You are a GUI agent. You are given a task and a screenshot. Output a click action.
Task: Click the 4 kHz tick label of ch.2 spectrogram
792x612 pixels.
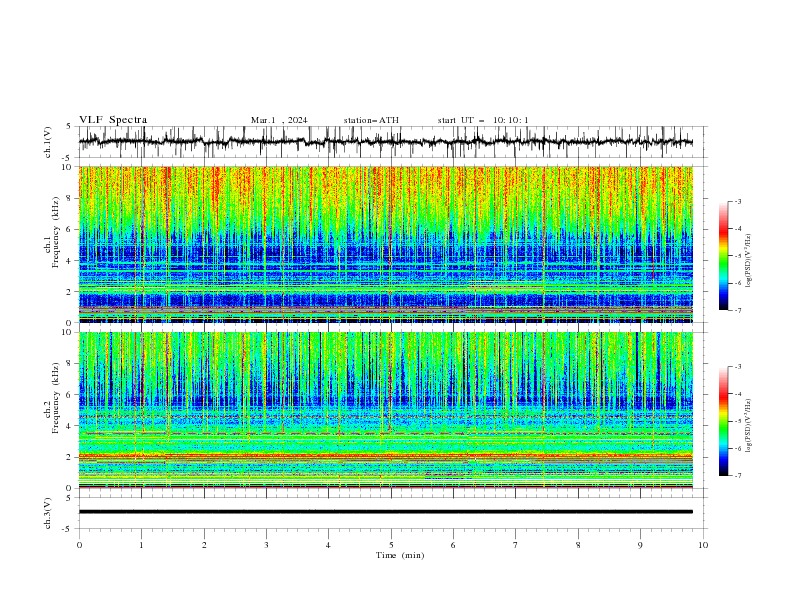point(71,426)
